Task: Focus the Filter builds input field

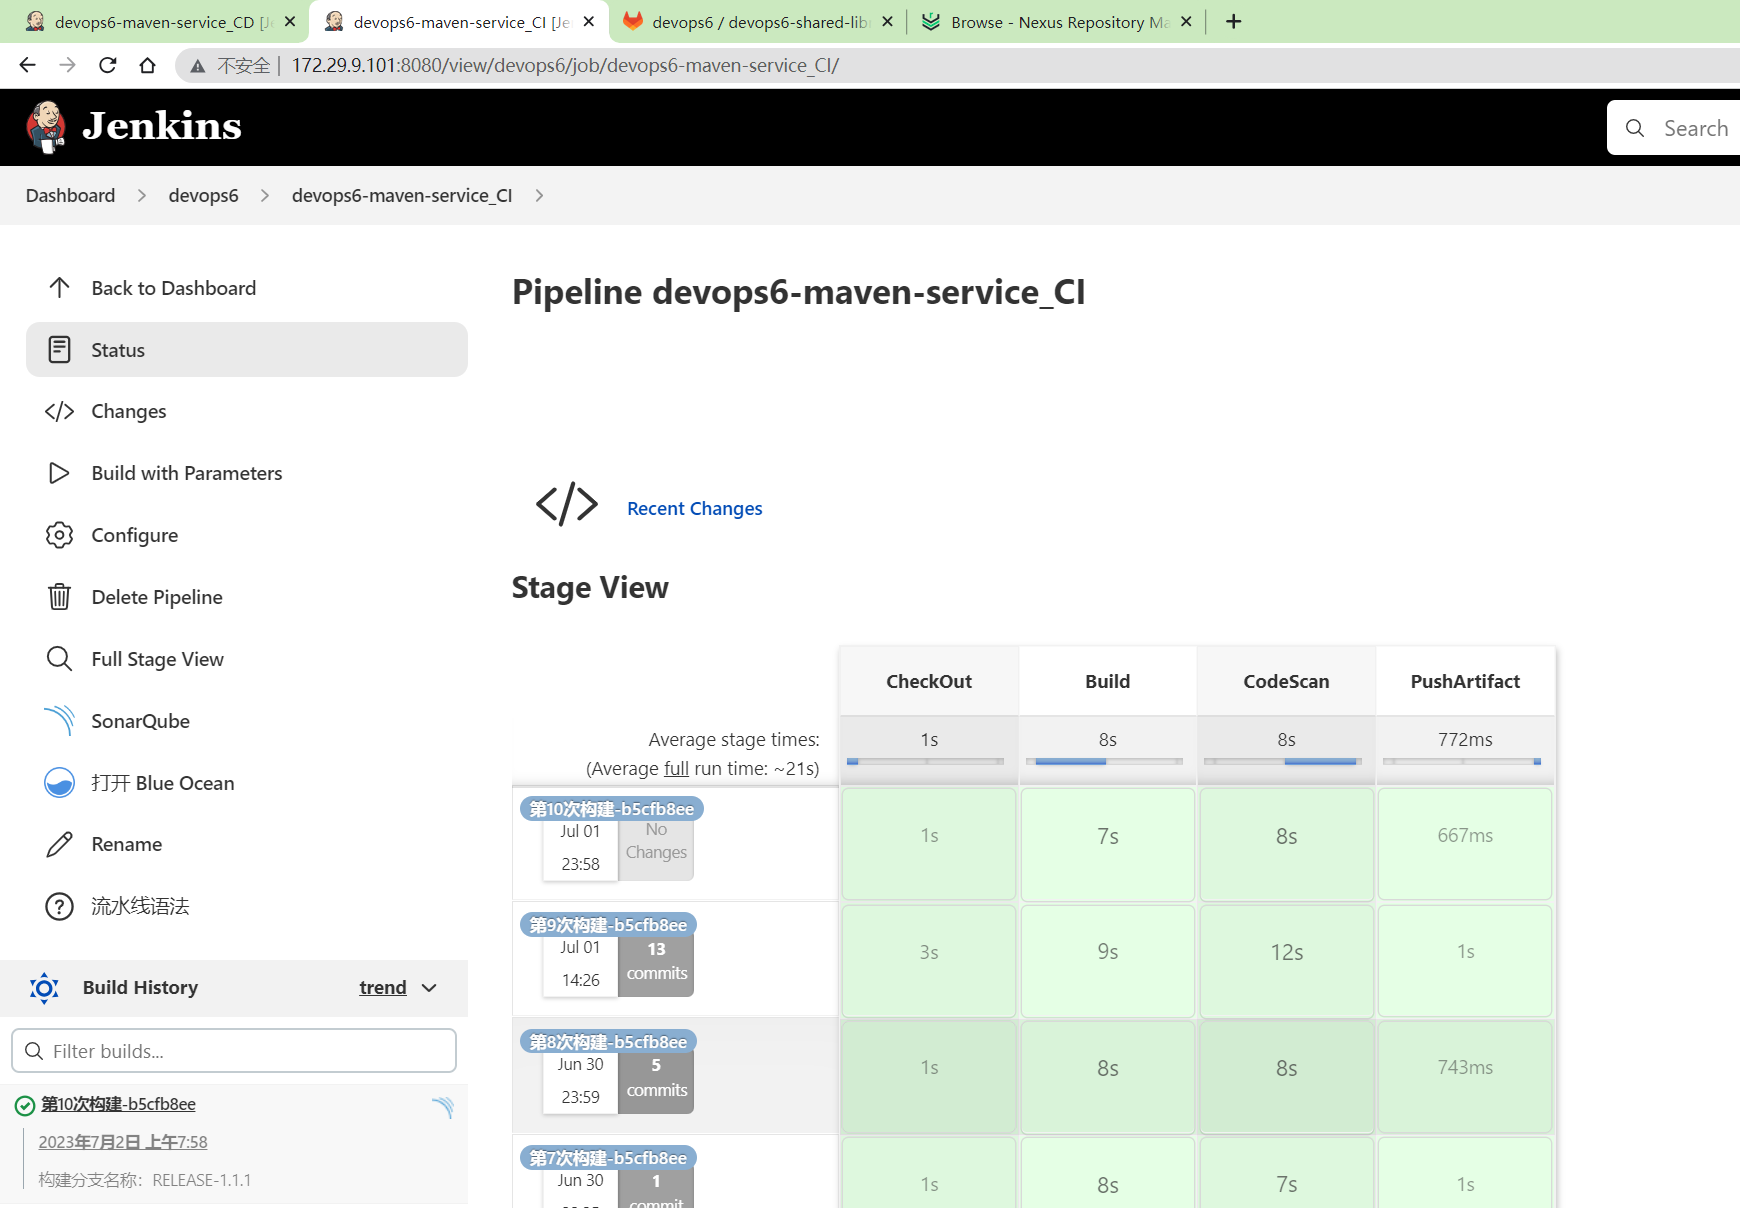Action: click(234, 1051)
